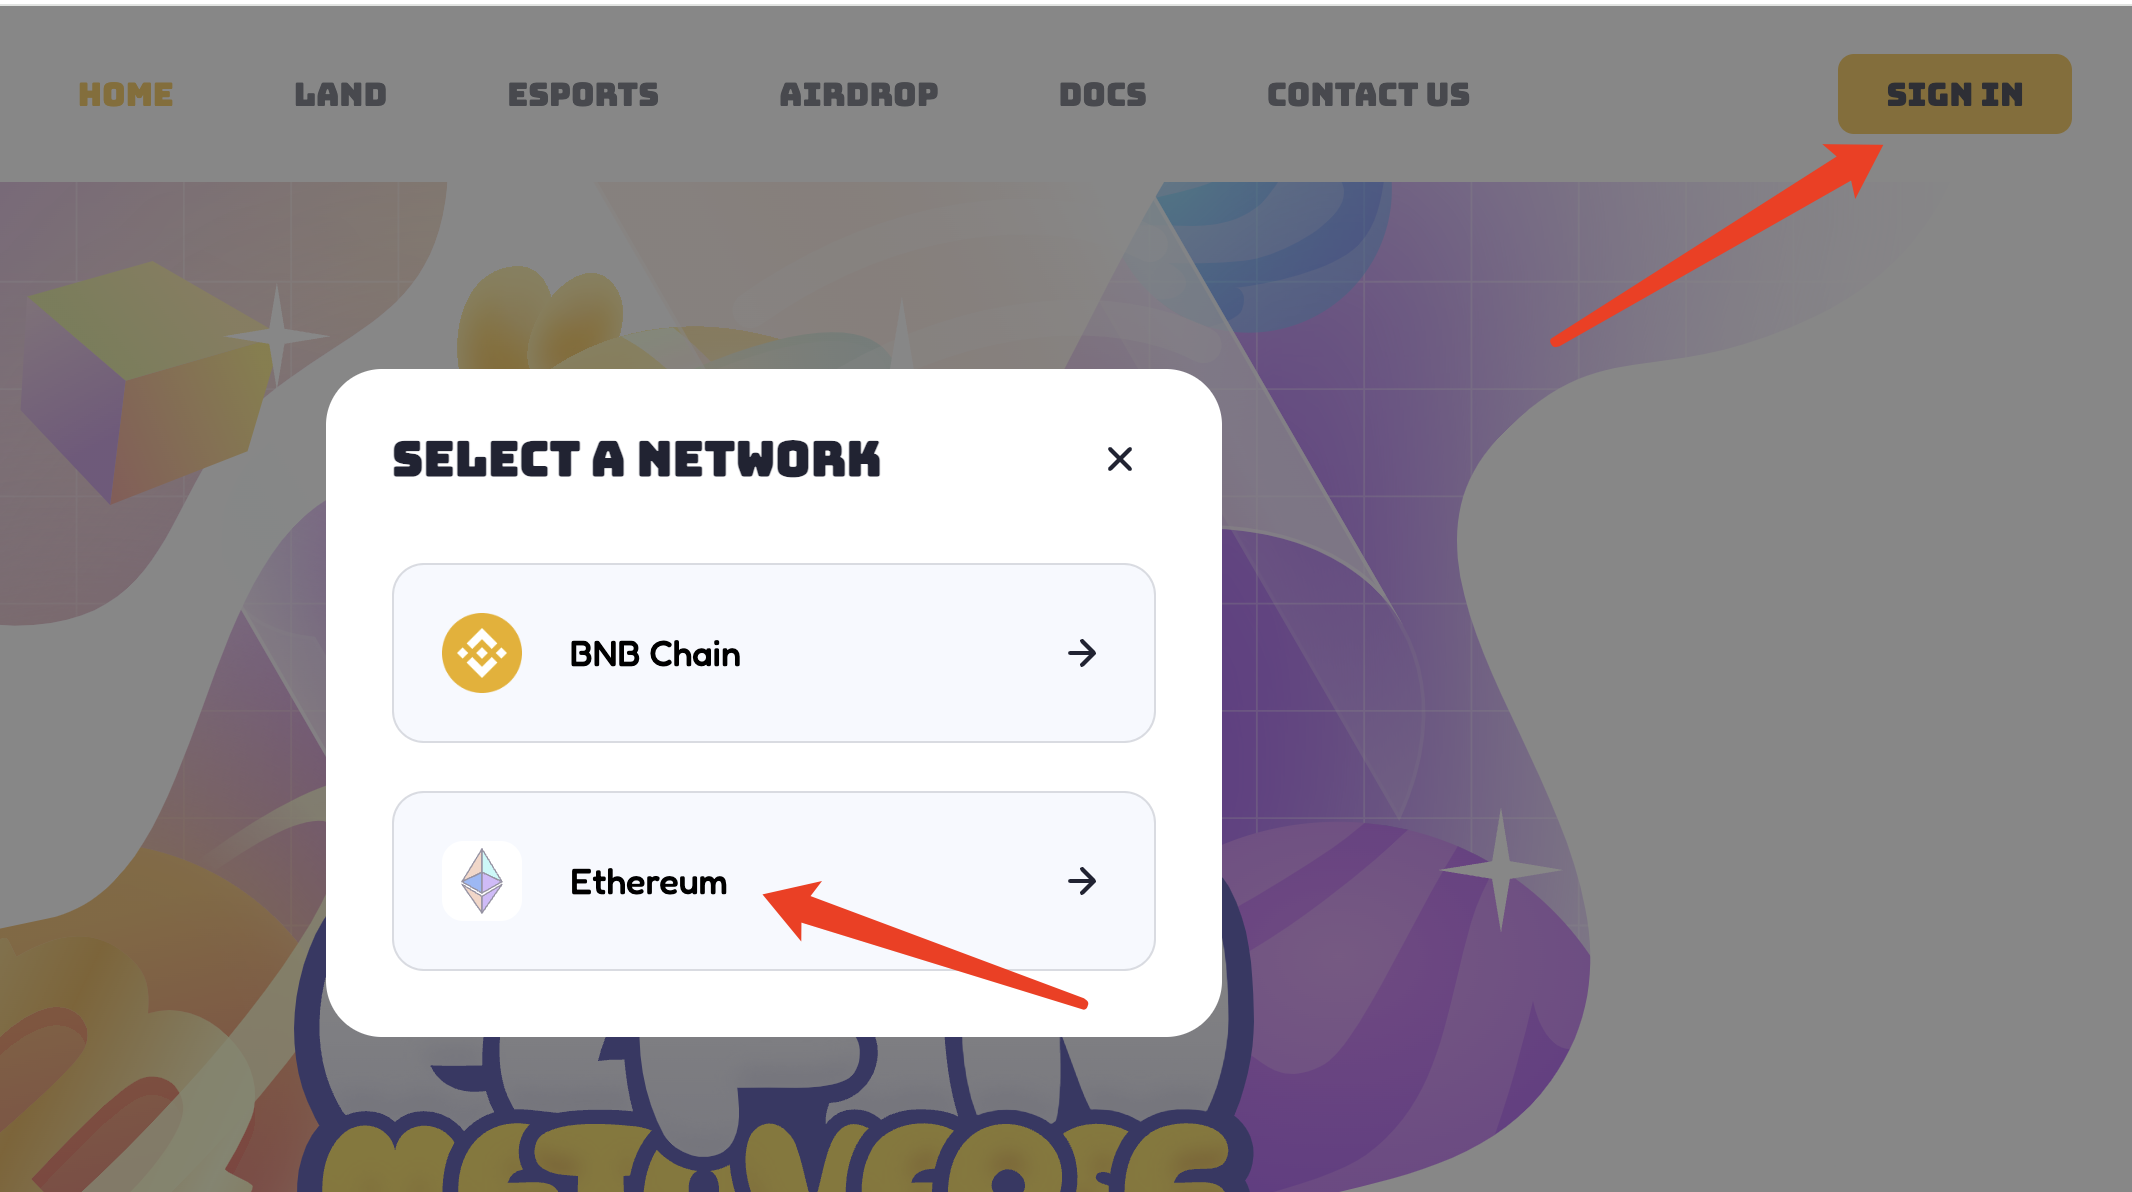Choose the Ethereum network option
This screenshot has height=1192, width=2132.
pos(774,881)
